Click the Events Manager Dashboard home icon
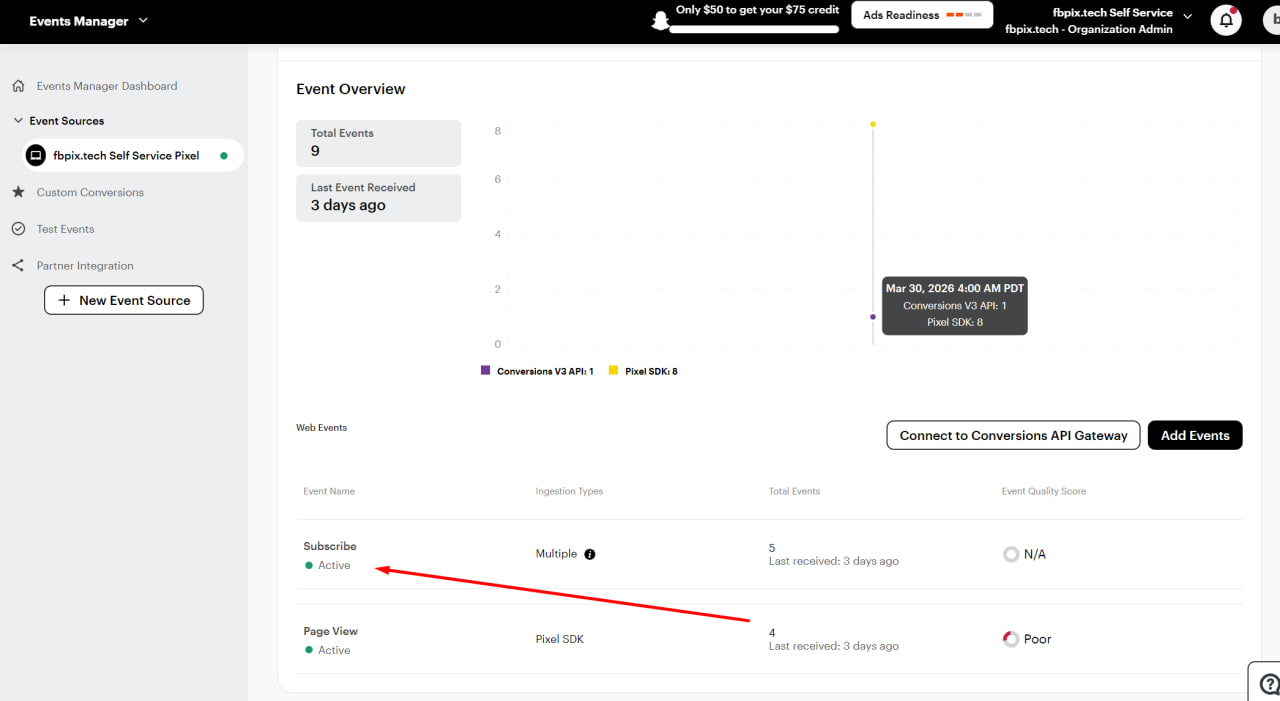The width and height of the screenshot is (1280, 701). click(18, 86)
